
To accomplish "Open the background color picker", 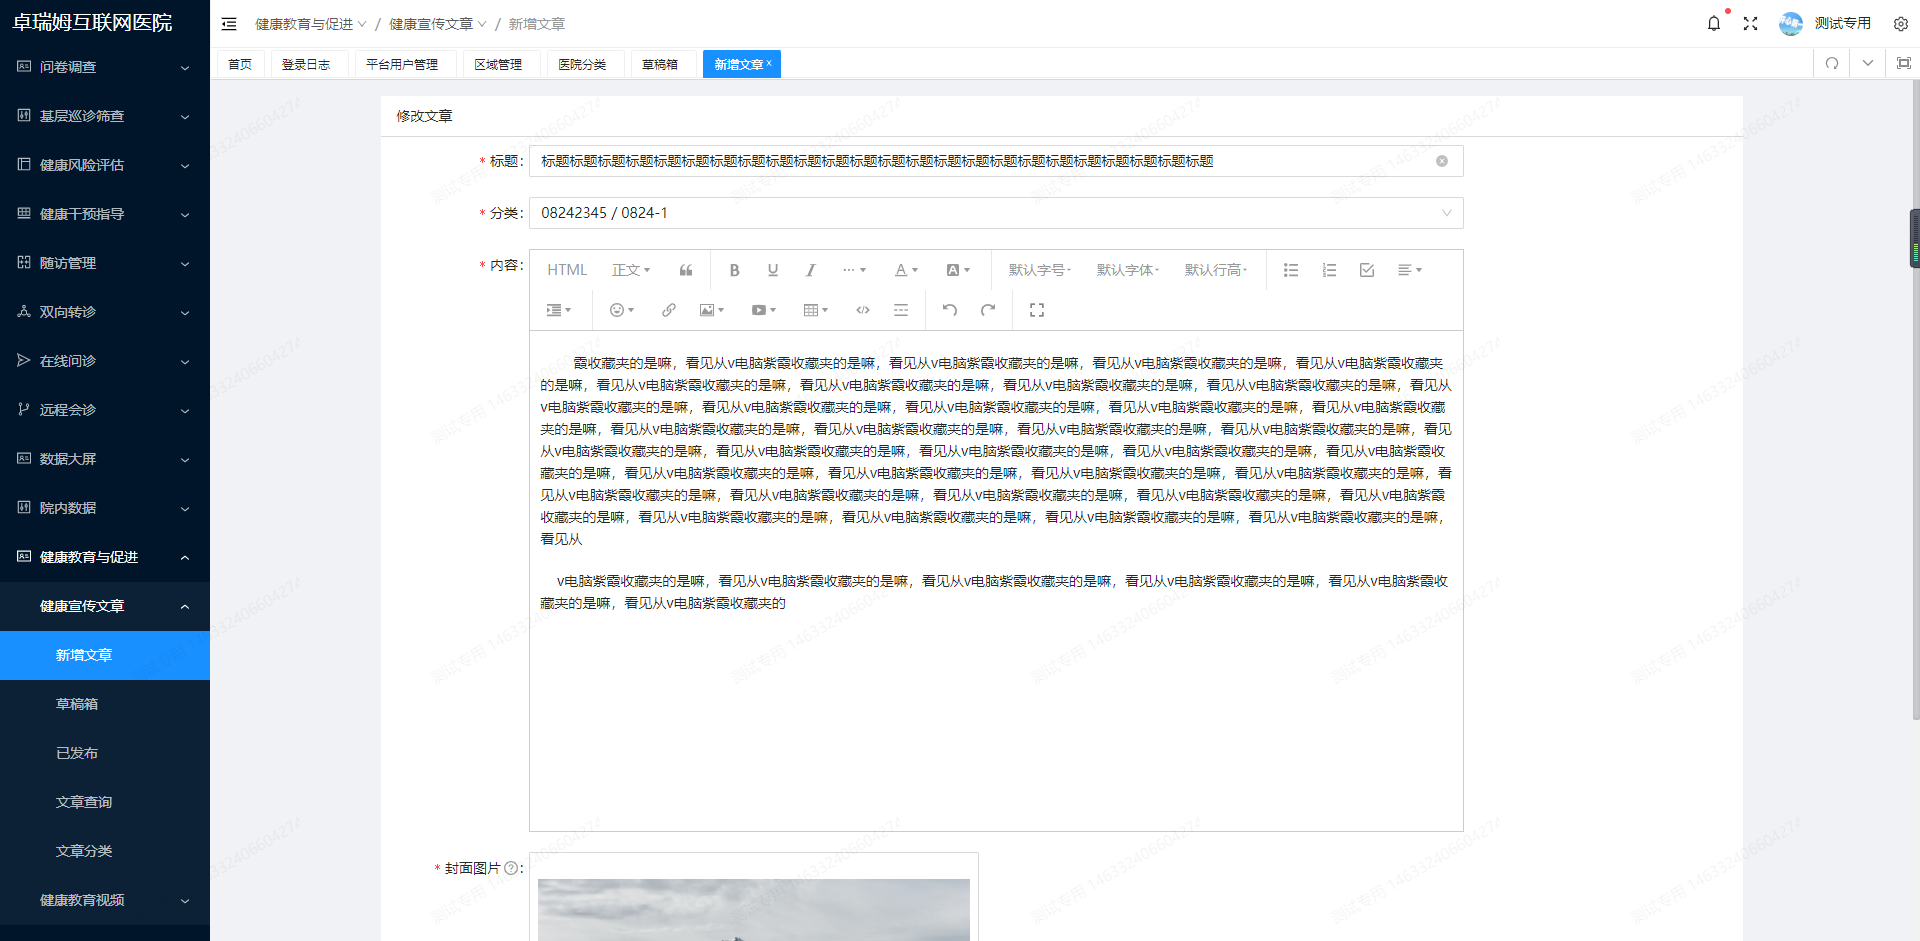I will pyautogui.click(x=958, y=270).
